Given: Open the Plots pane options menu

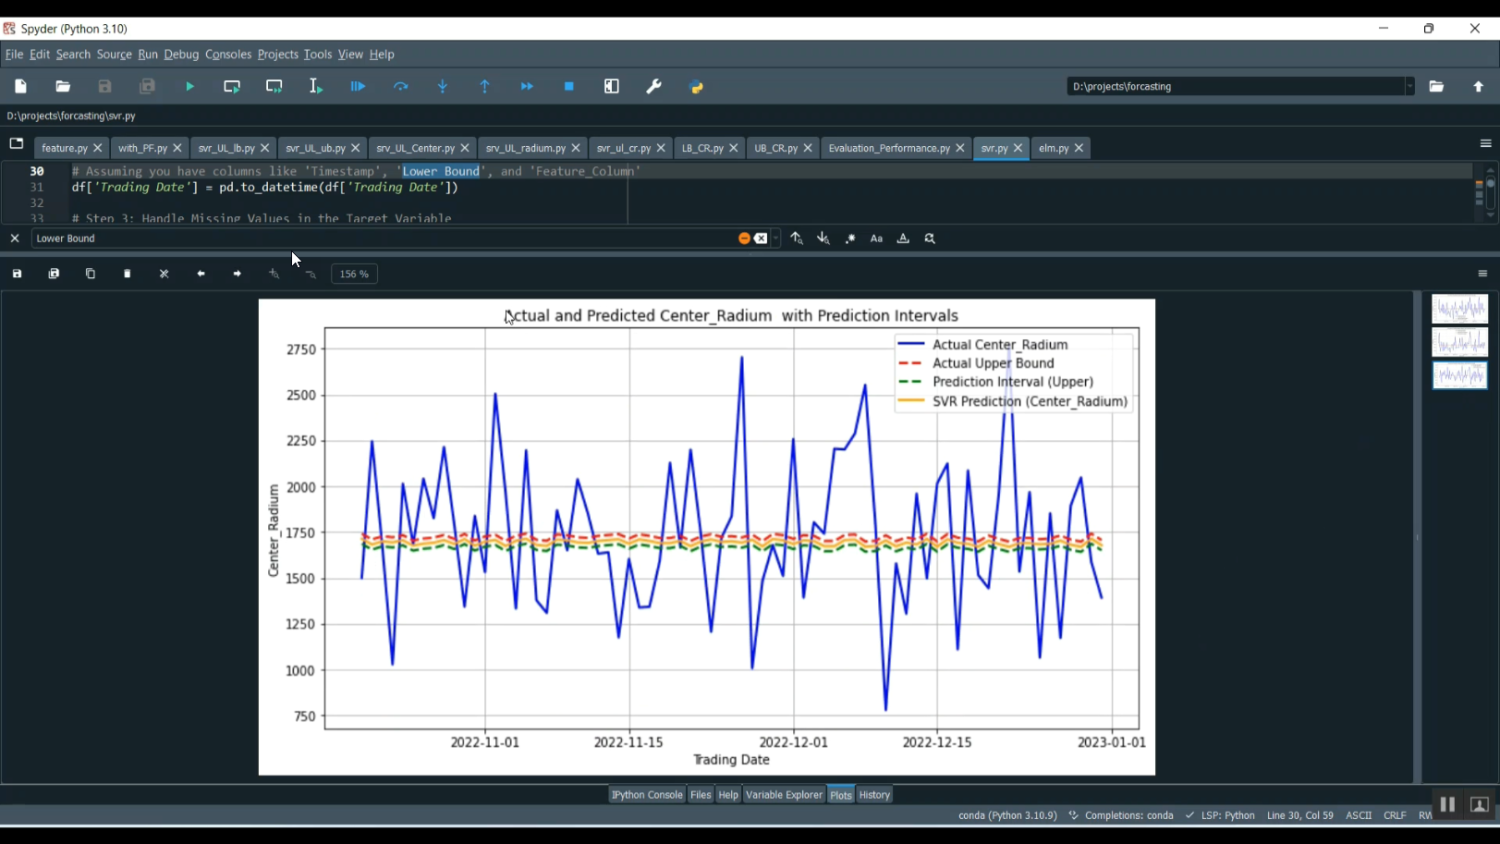Looking at the screenshot, I should click(x=1483, y=273).
